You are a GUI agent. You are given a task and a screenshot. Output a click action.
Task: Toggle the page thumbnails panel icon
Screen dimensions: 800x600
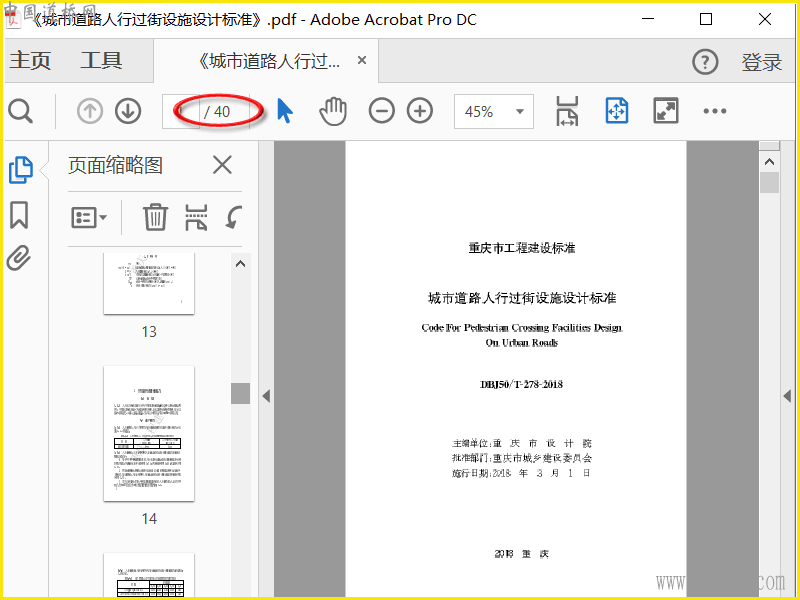point(21,170)
